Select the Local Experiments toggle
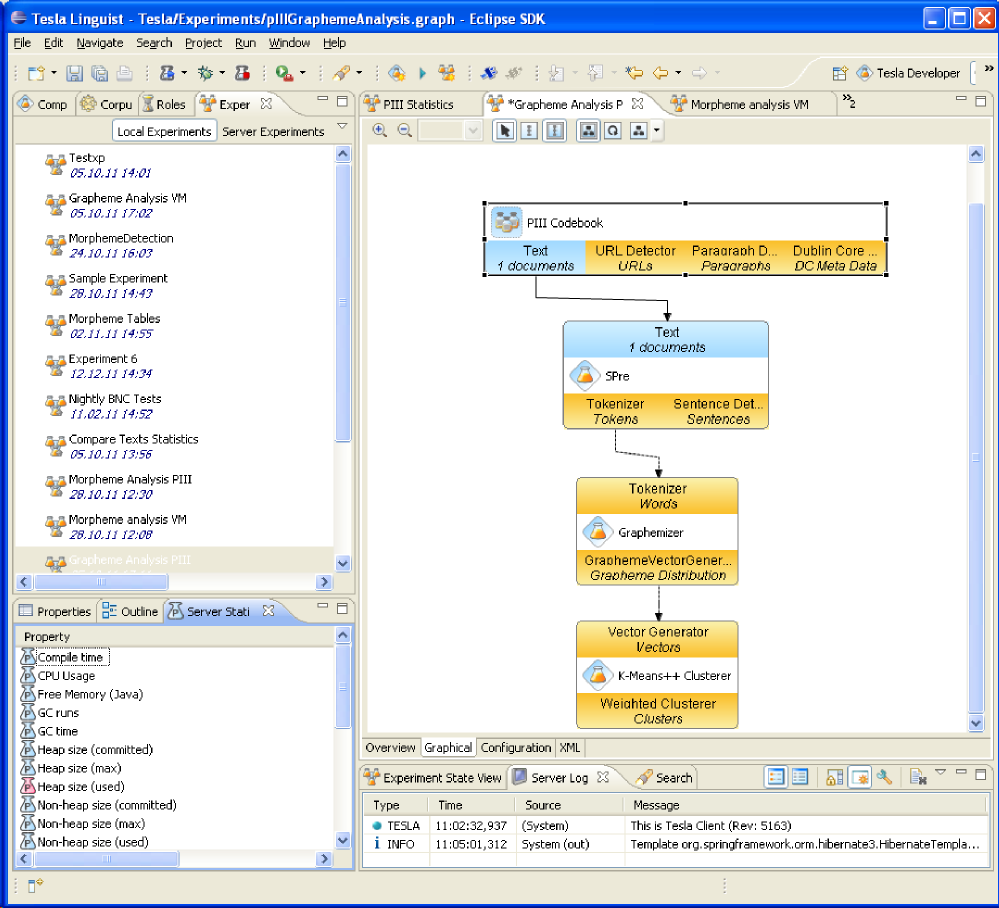The width and height of the screenshot is (999, 908). tap(164, 132)
